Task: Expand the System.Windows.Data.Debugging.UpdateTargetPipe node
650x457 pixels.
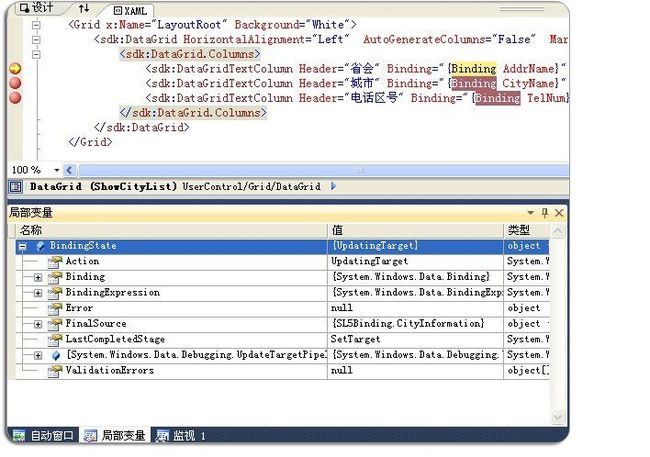Action: pyautogui.click(x=38, y=355)
